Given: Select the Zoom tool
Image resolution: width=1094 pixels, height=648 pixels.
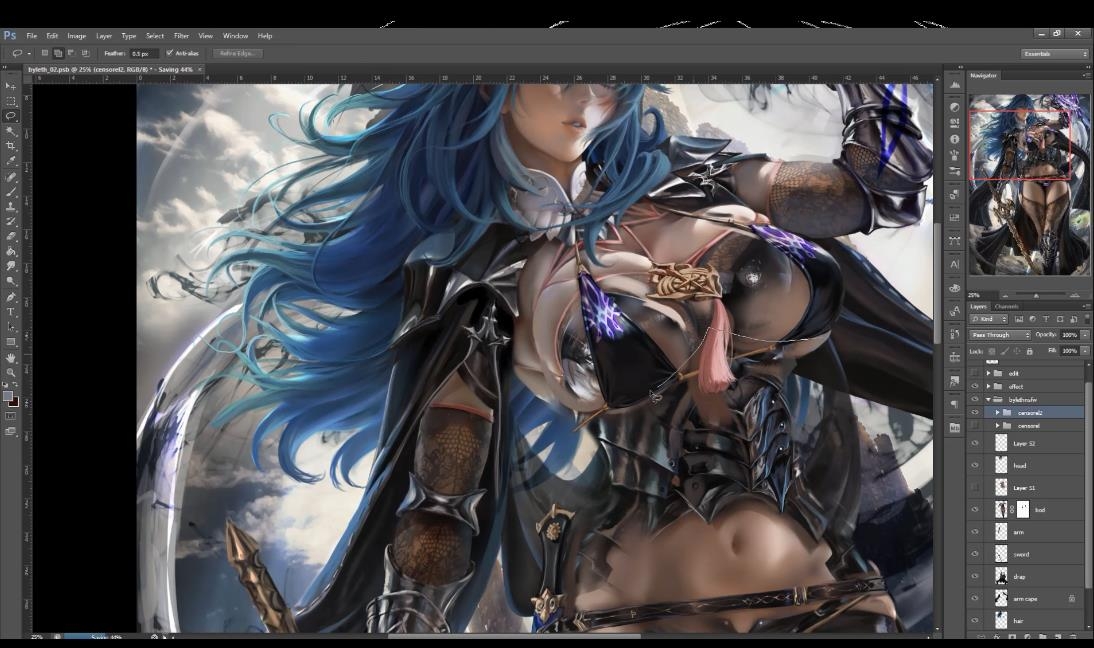Looking at the screenshot, I should (x=10, y=372).
